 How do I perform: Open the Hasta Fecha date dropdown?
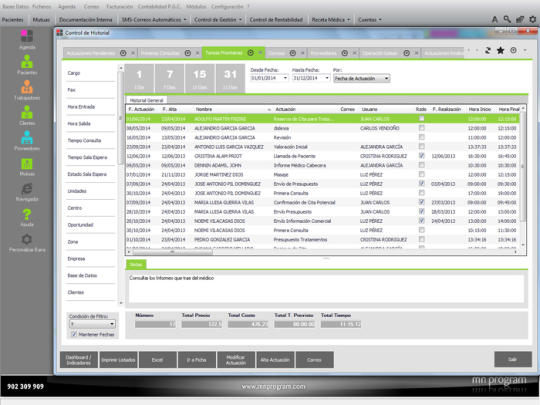click(x=327, y=78)
